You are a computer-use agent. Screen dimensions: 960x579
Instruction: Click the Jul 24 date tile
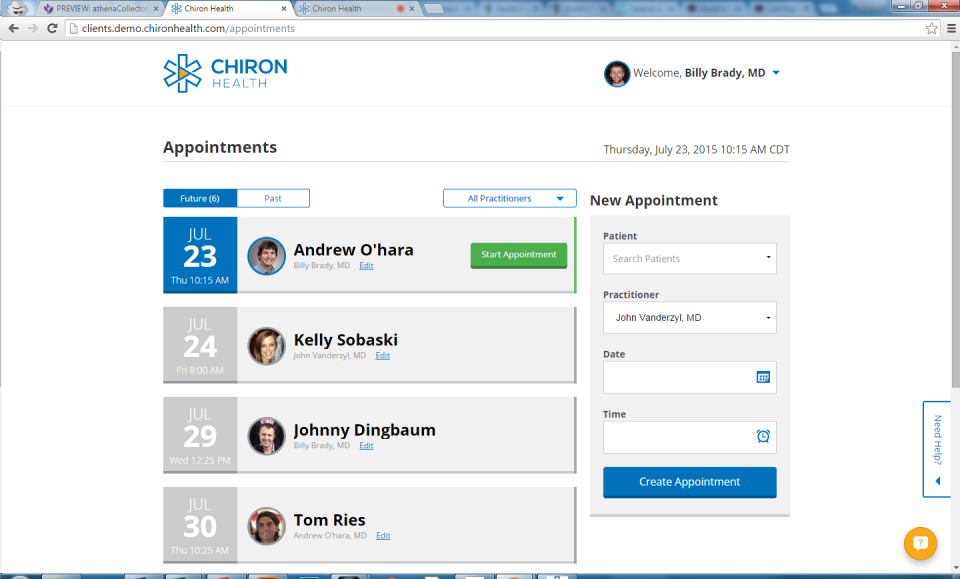pos(200,345)
